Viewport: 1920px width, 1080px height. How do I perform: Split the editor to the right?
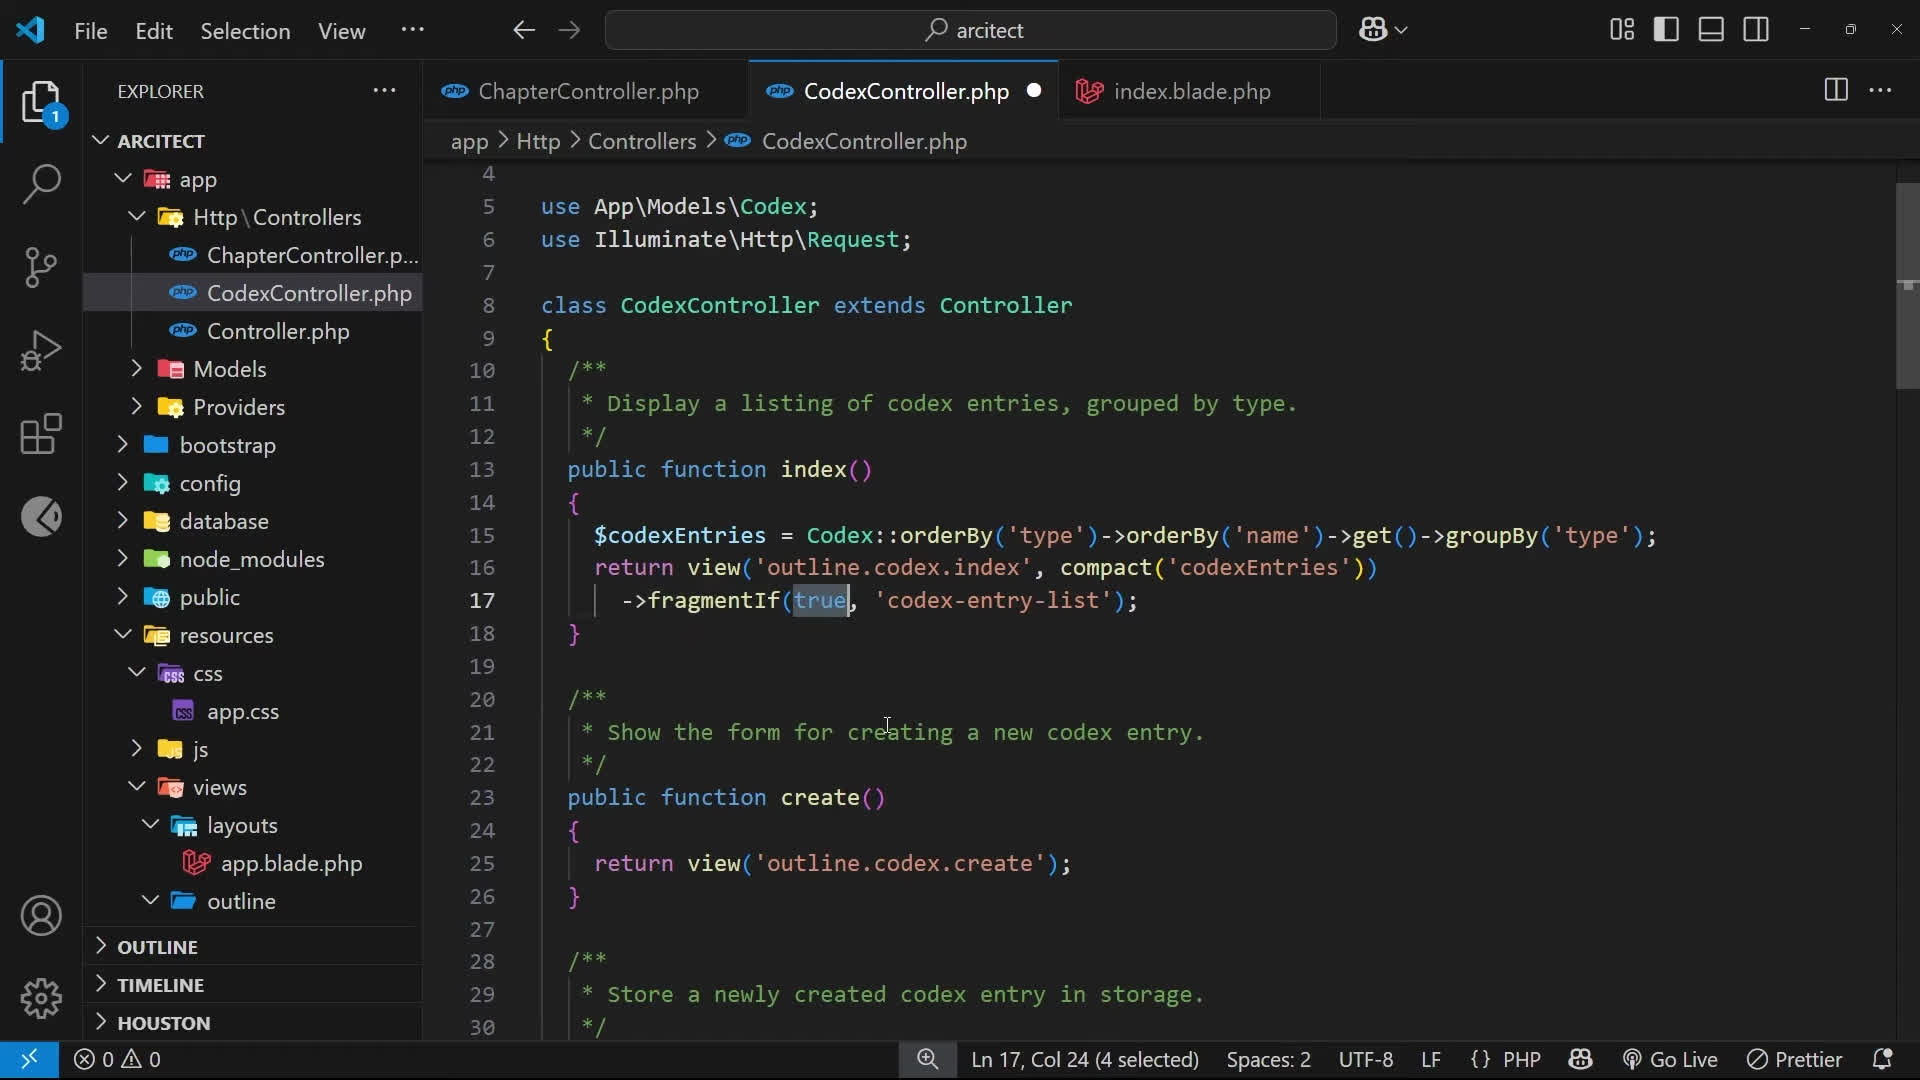pyautogui.click(x=1835, y=90)
